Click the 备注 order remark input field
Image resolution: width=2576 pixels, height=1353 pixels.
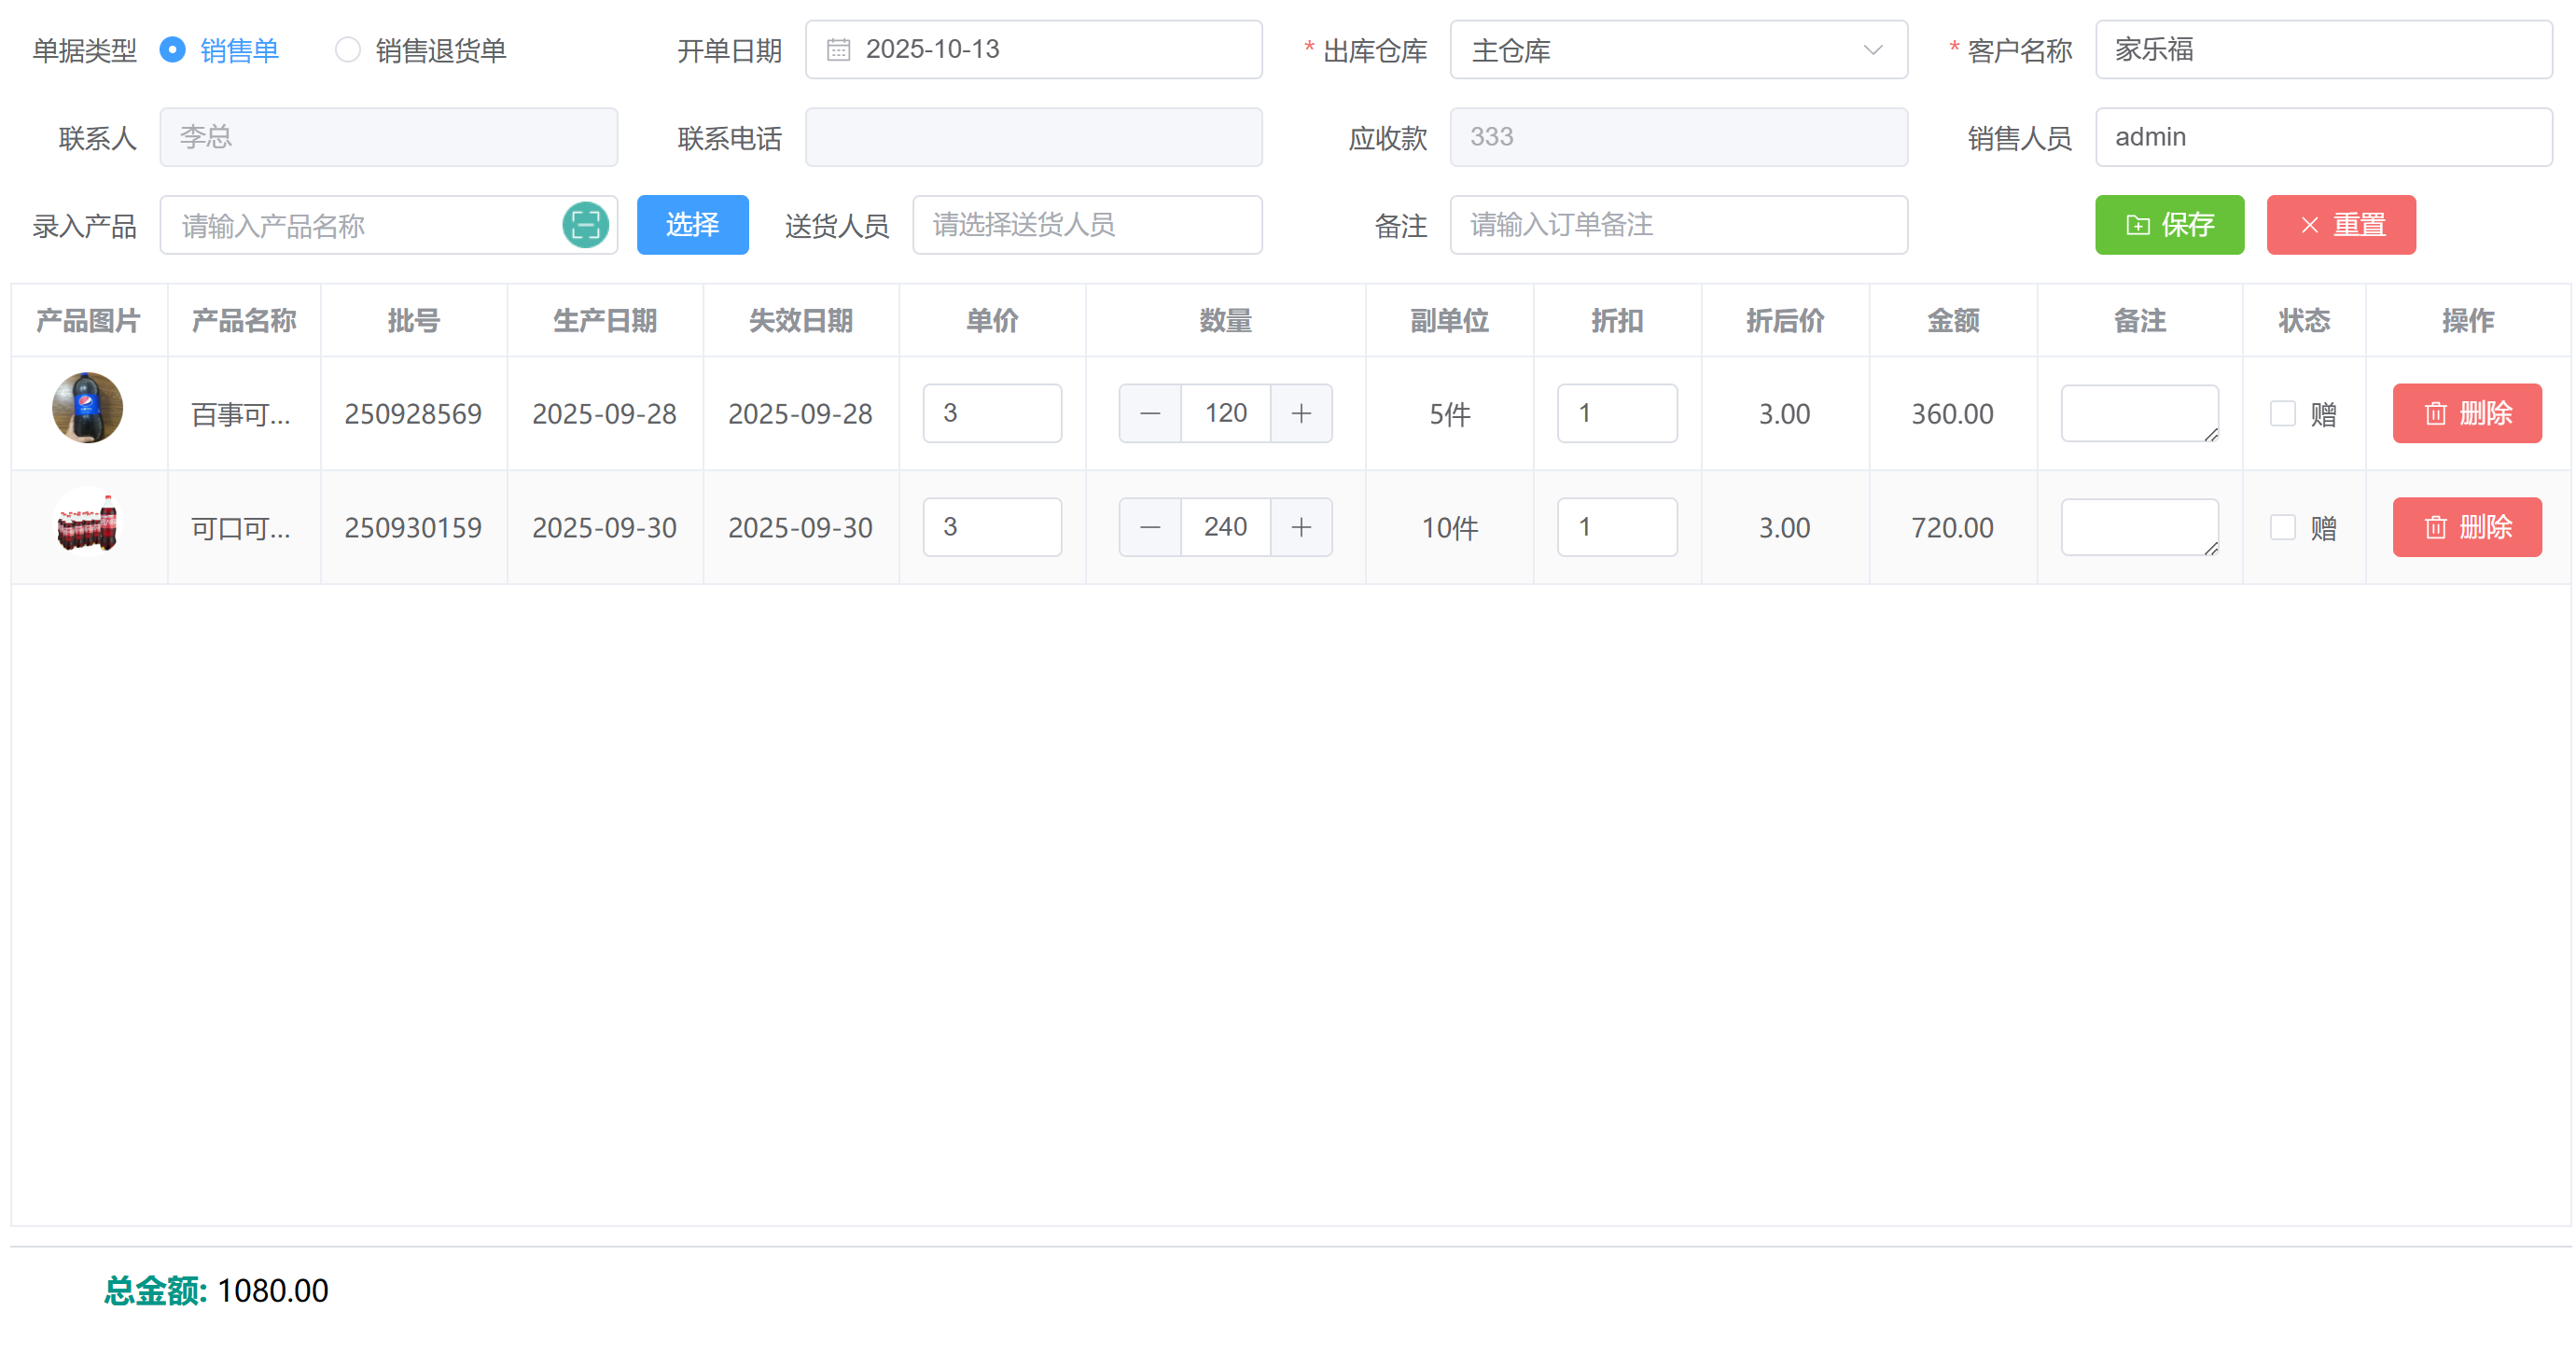coord(1678,225)
